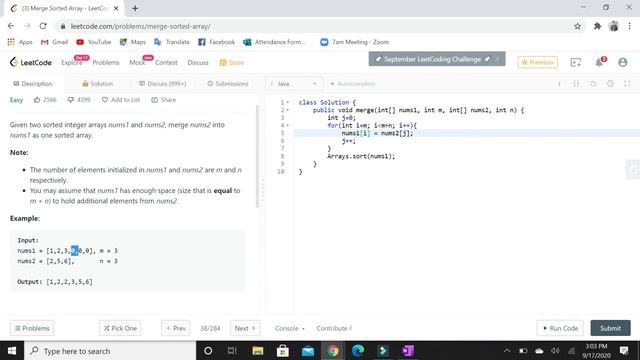
Task: Open the Translate bookmark
Action: [x=172, y=42]
